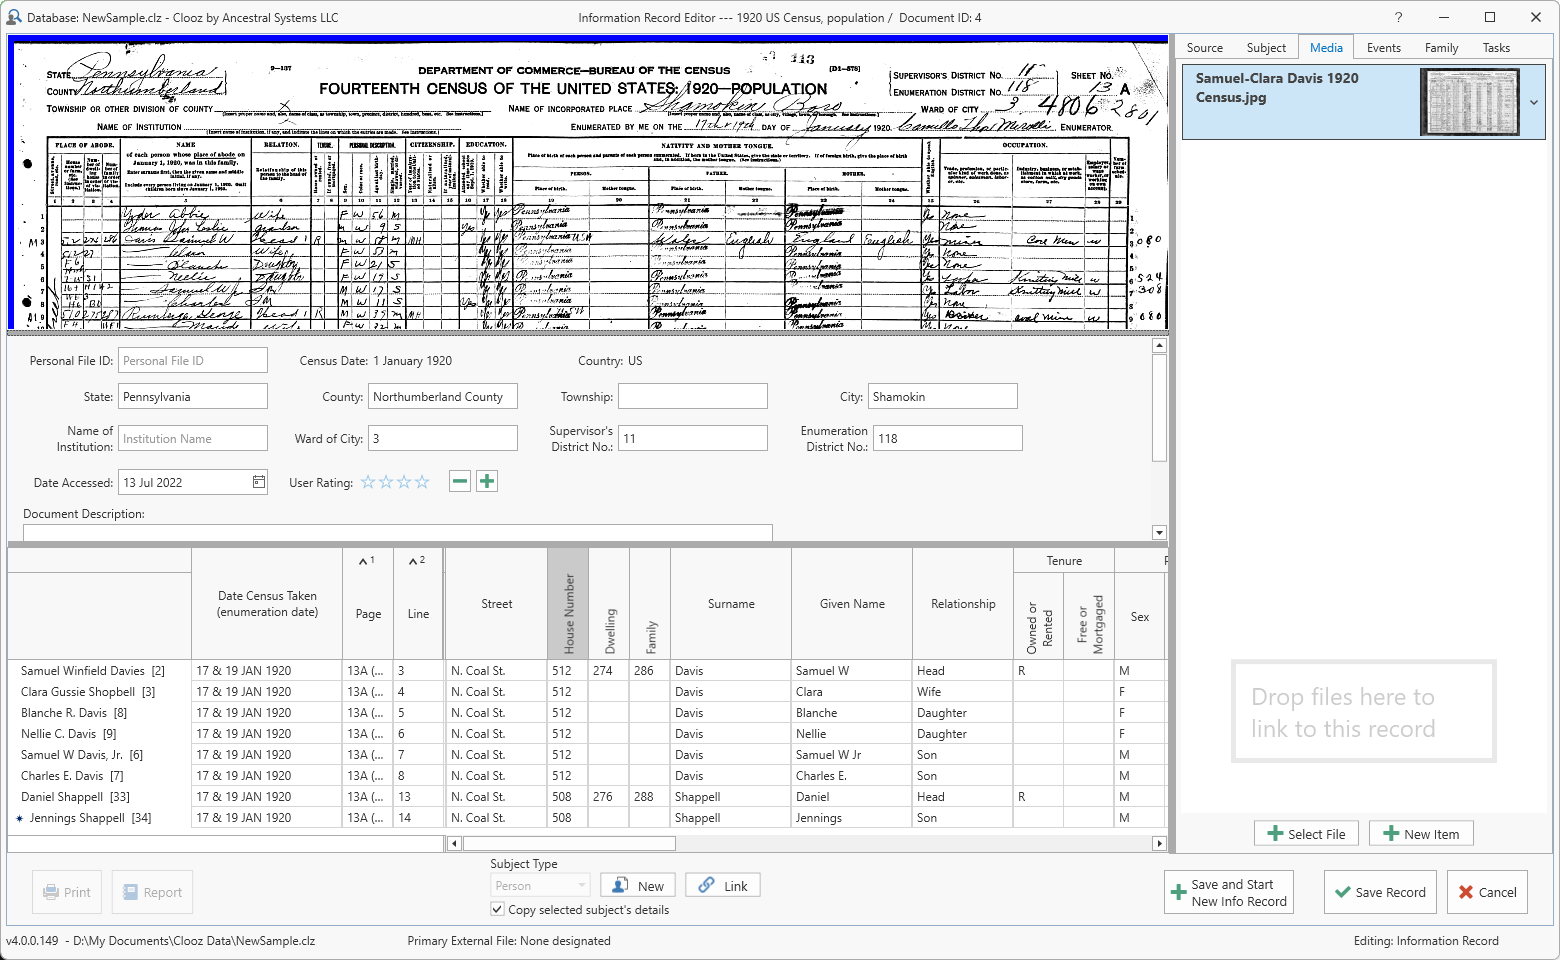The image size is (1560, 960).
Task: Set user rating to first star
Action: pos(368,482)
